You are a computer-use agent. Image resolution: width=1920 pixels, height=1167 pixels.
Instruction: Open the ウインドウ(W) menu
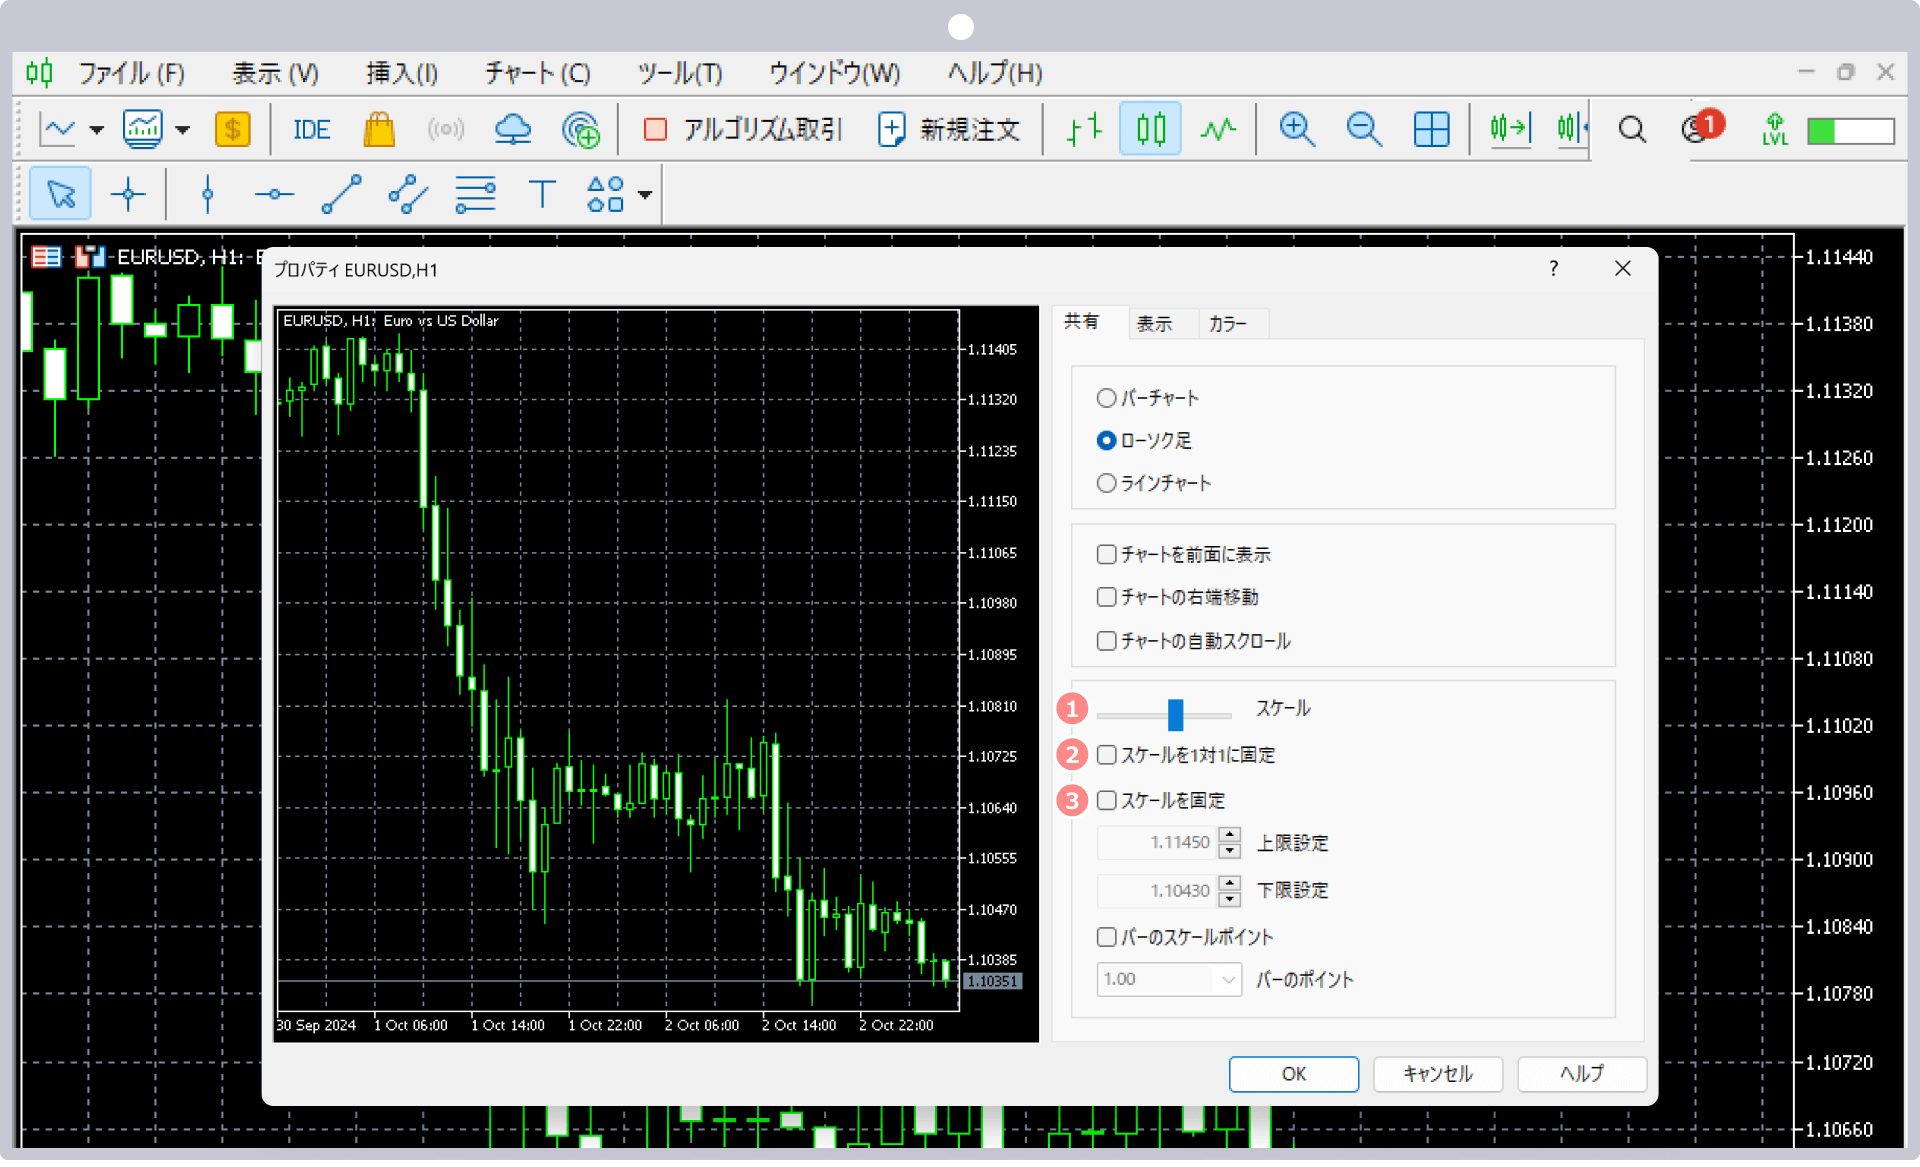(835, 73)
